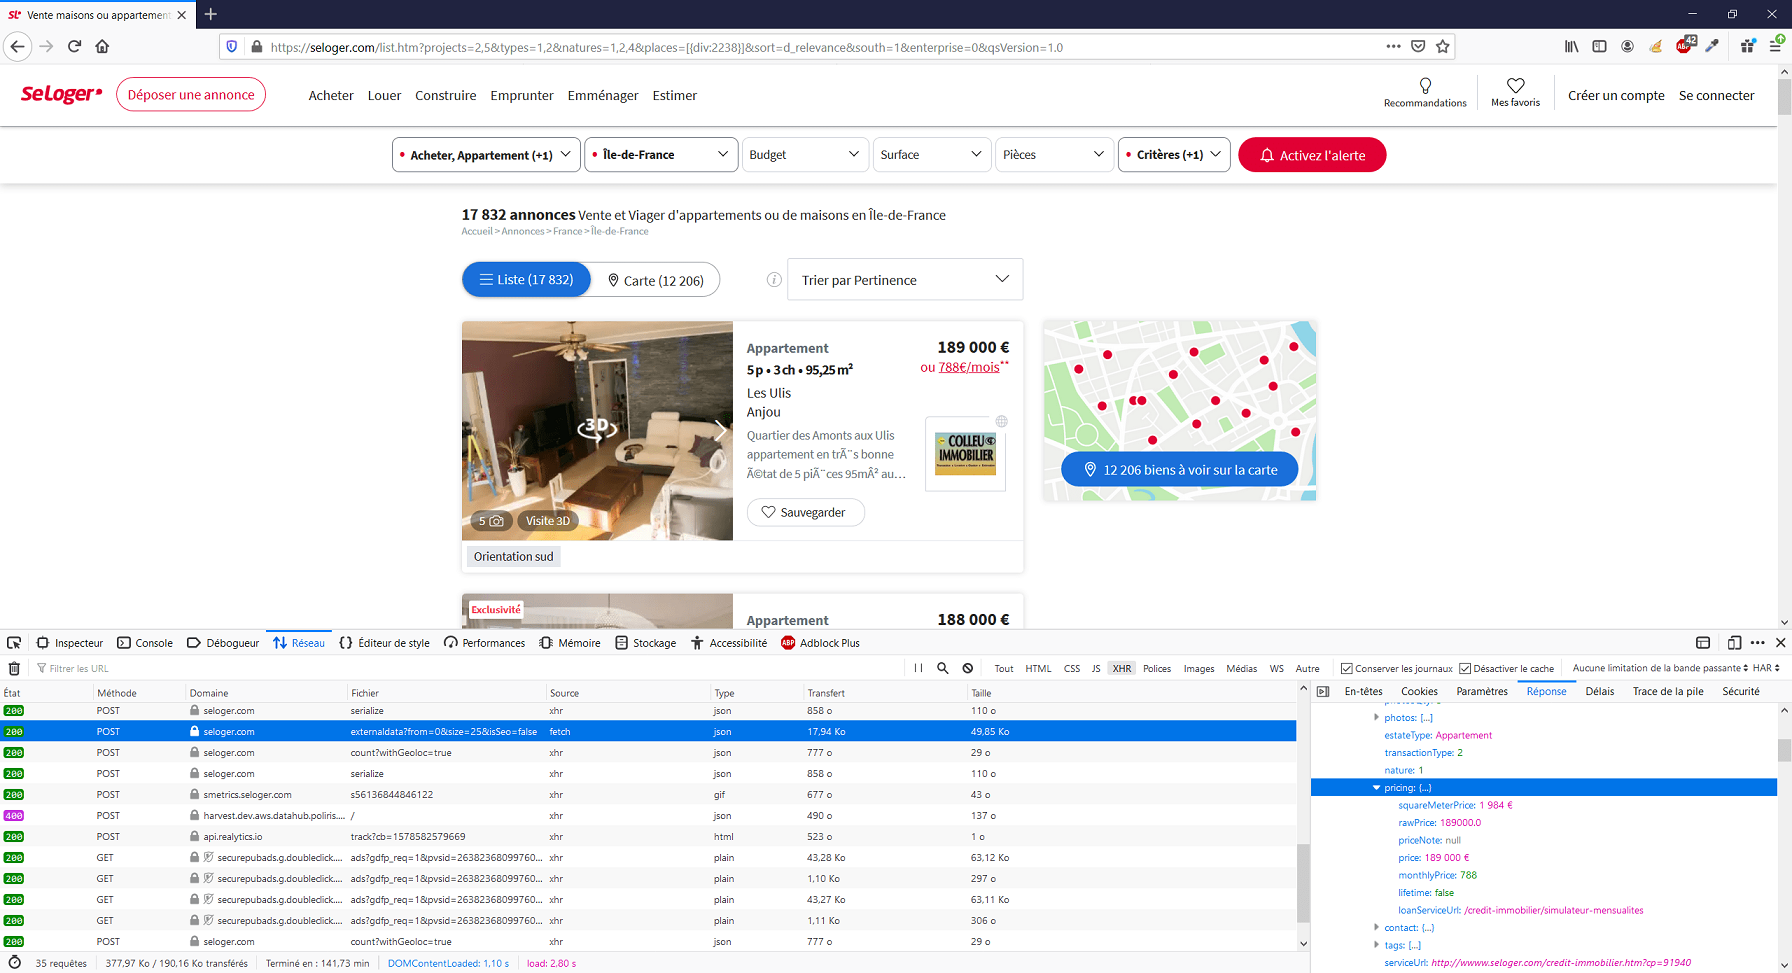Collapse the pricing JSON node

pos(1376,788)
